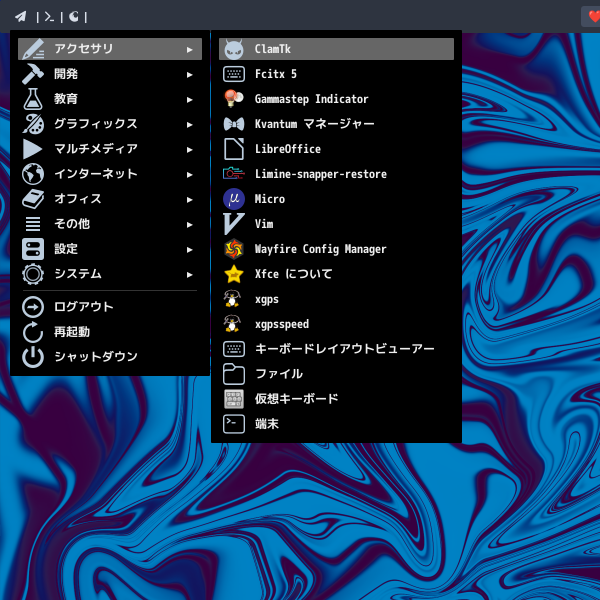The image size is (600, 600).
Task: Click the Vim entry text
Action: (x=264, y=224)
